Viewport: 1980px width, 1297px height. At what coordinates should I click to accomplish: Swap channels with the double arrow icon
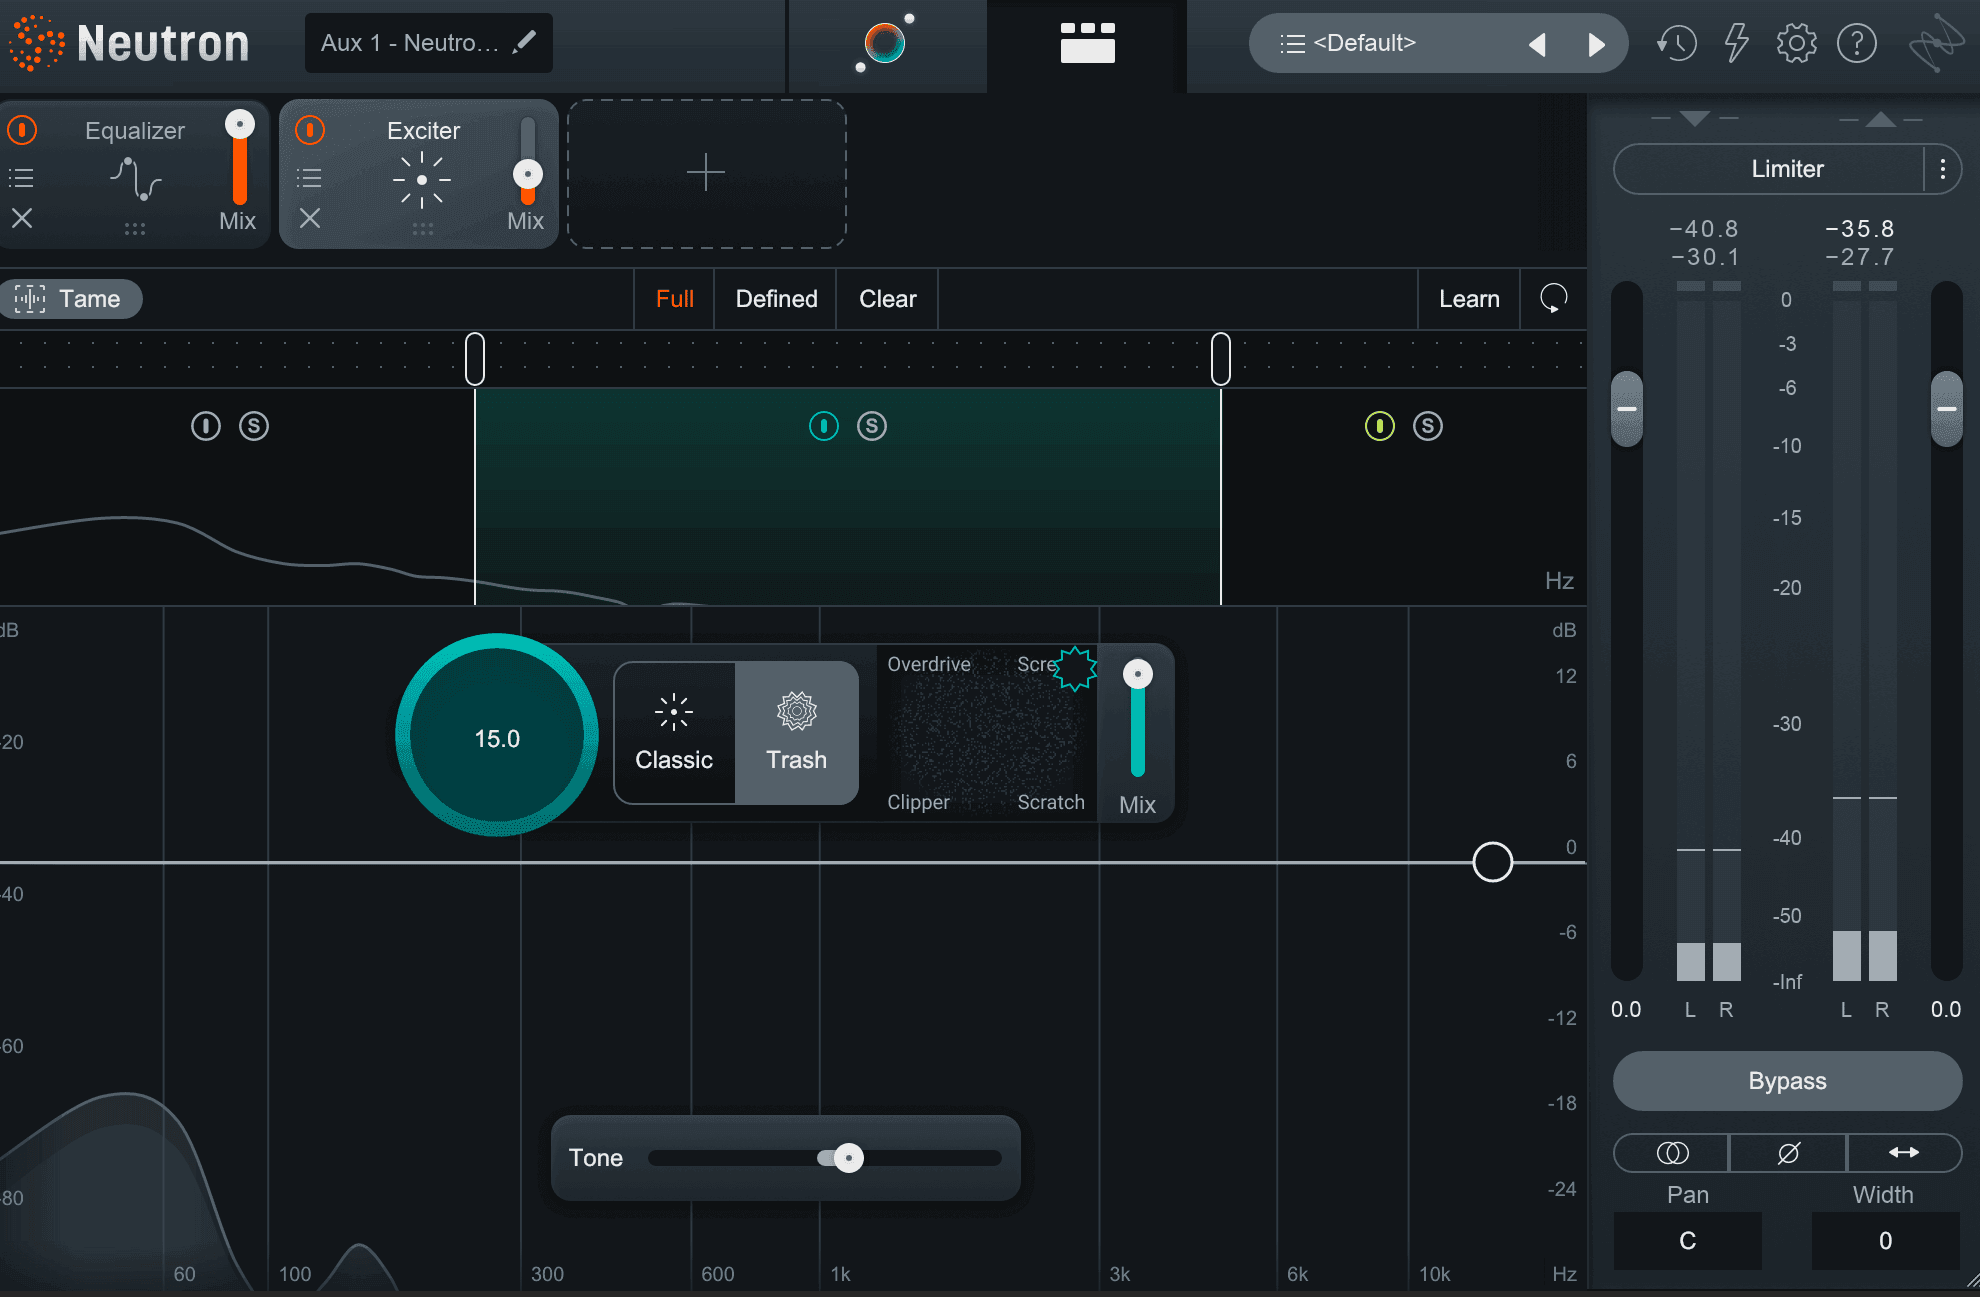point(1903,1153)
